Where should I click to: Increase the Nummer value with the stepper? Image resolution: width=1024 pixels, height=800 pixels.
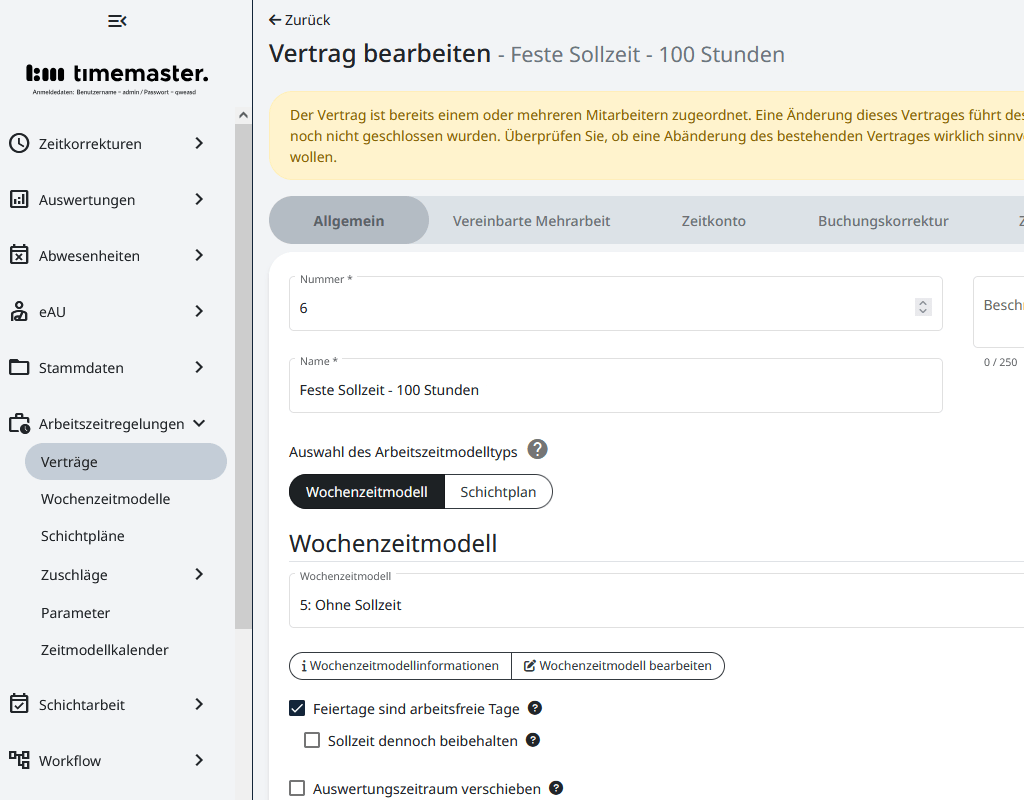(923, 302)
